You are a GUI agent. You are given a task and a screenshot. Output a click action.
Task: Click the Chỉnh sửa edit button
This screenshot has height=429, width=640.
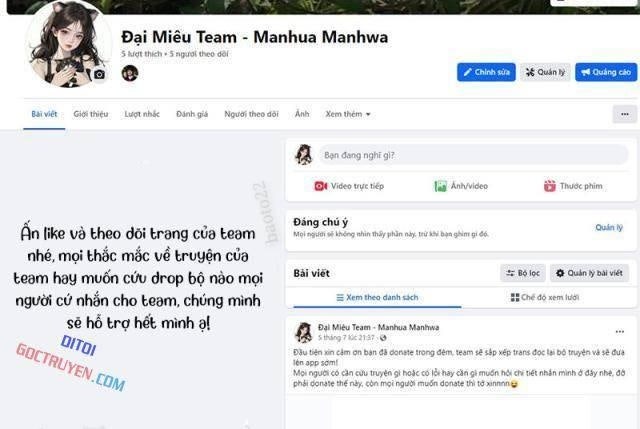point(486,72)
